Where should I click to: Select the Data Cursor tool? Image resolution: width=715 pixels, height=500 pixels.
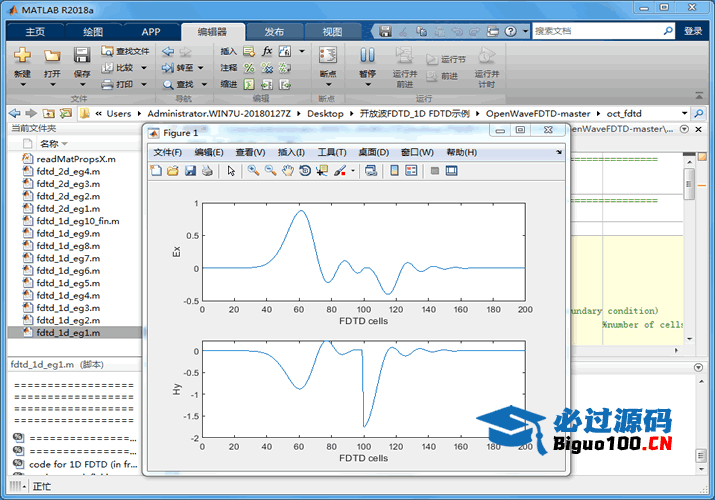[x=322, y=171]
